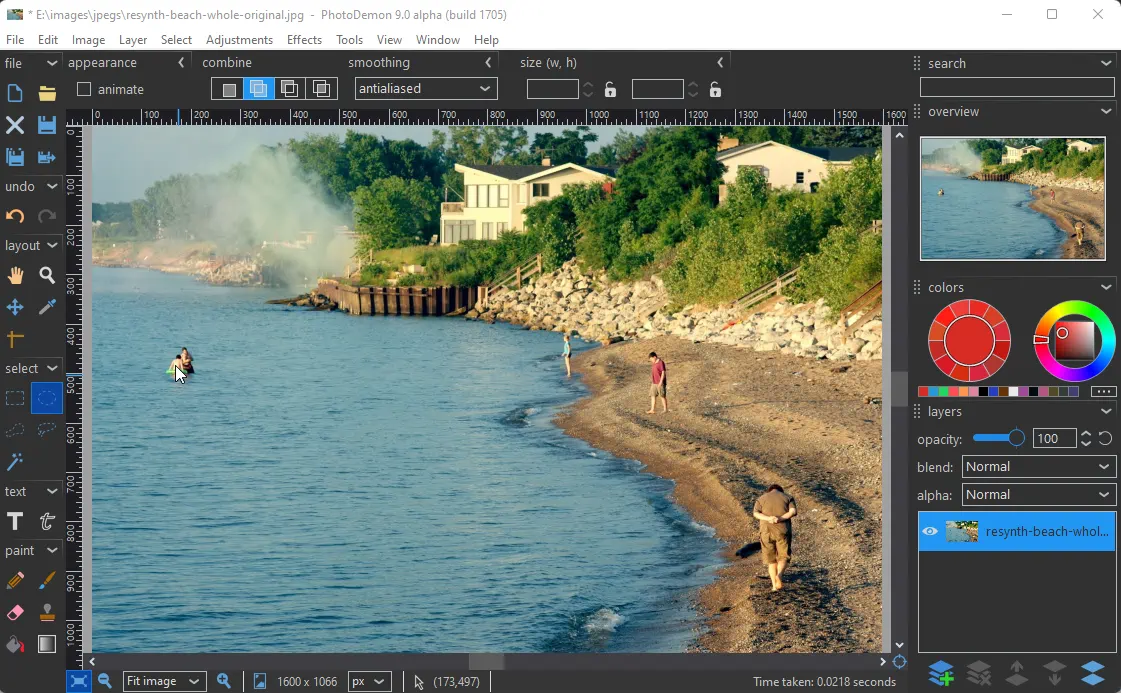Screen dimensions: 1121x693
Task: Enable the animate checkbox
Action: pyautogui.click(x=84, y=89)
